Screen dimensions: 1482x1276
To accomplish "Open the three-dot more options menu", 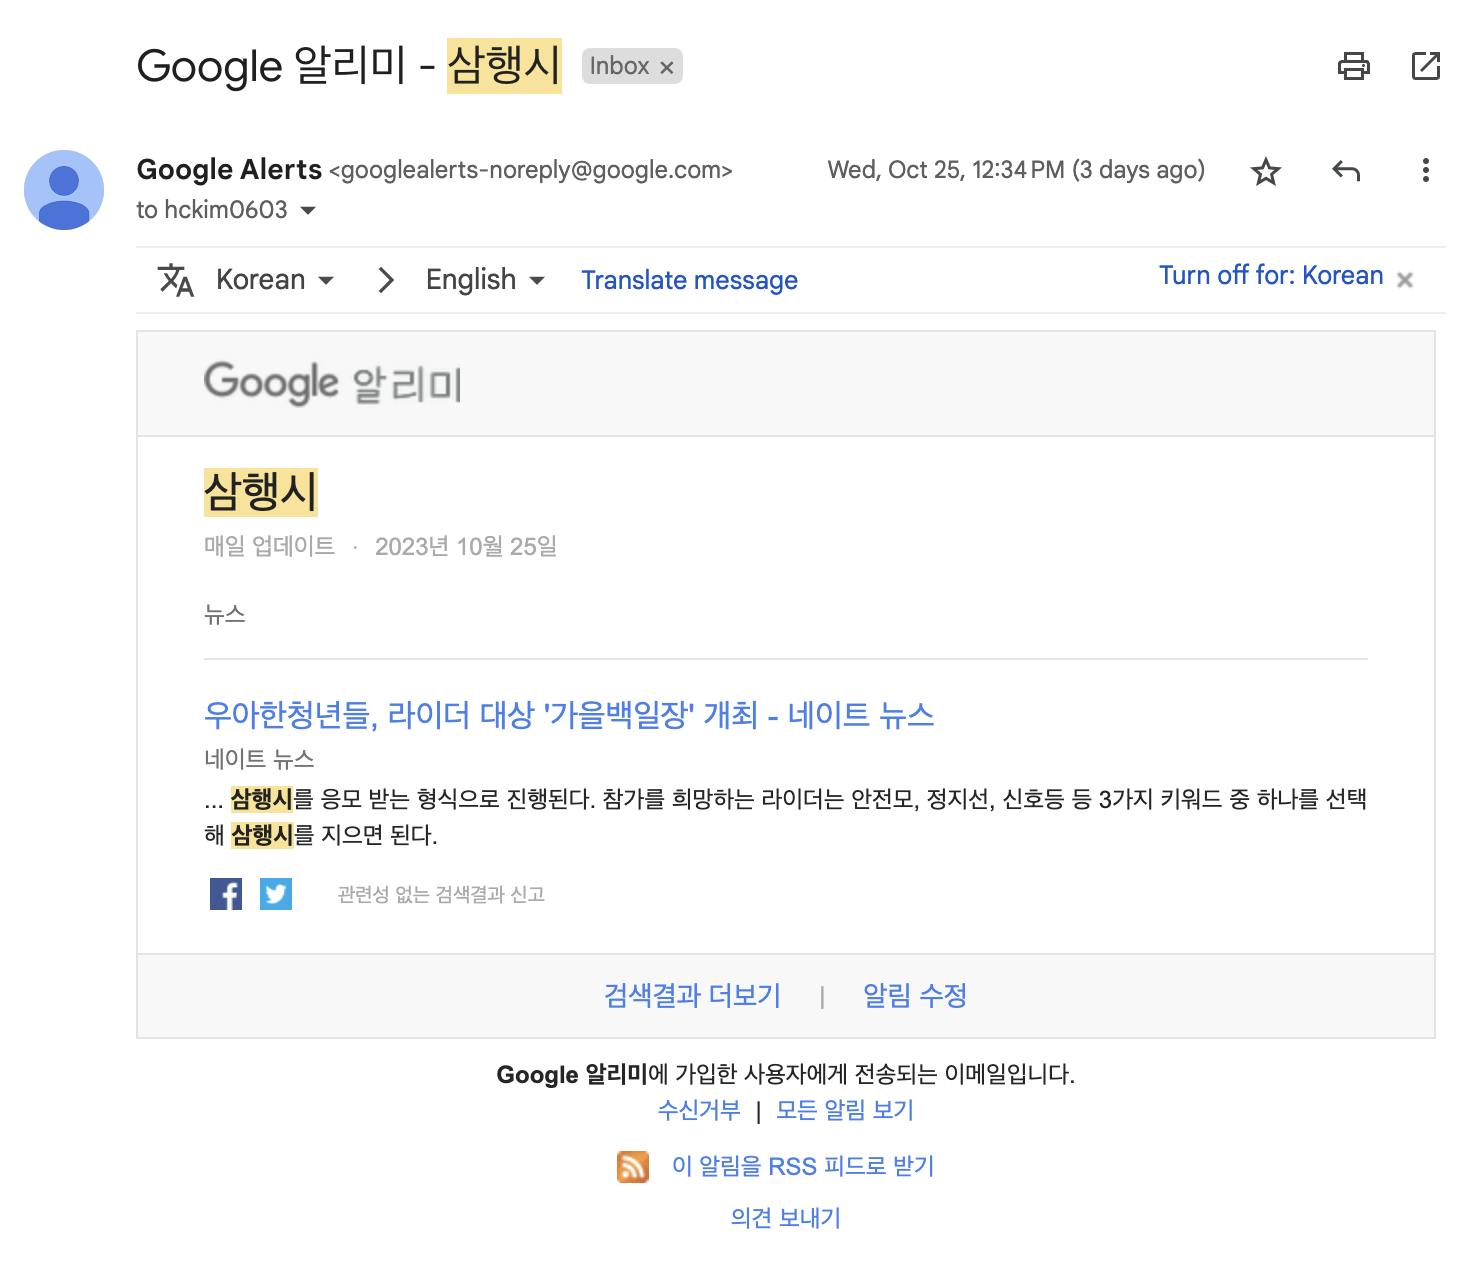I will (x=1425, y=170).
